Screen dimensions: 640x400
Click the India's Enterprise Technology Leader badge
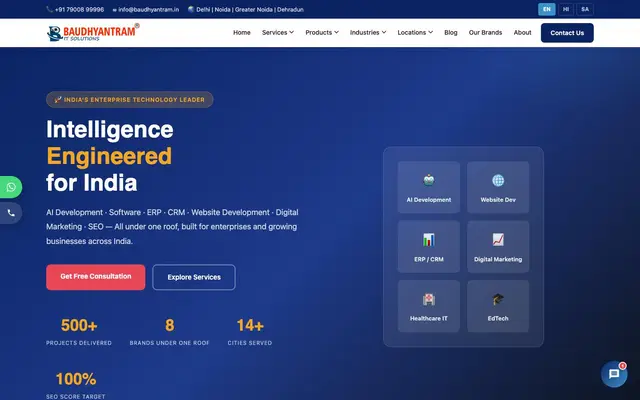129,100
